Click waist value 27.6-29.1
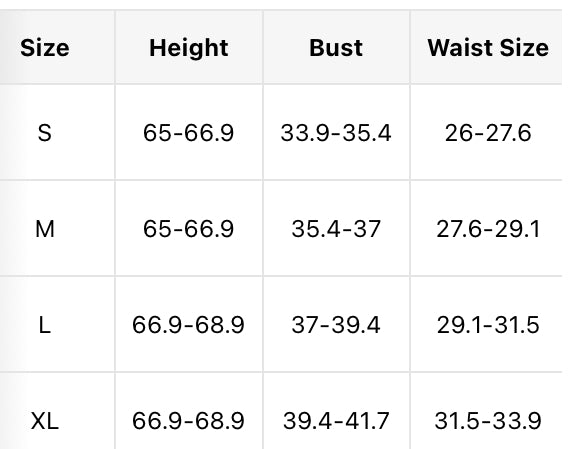The height and width of the screenshot is (449, 586). click(x=488, y=229)
